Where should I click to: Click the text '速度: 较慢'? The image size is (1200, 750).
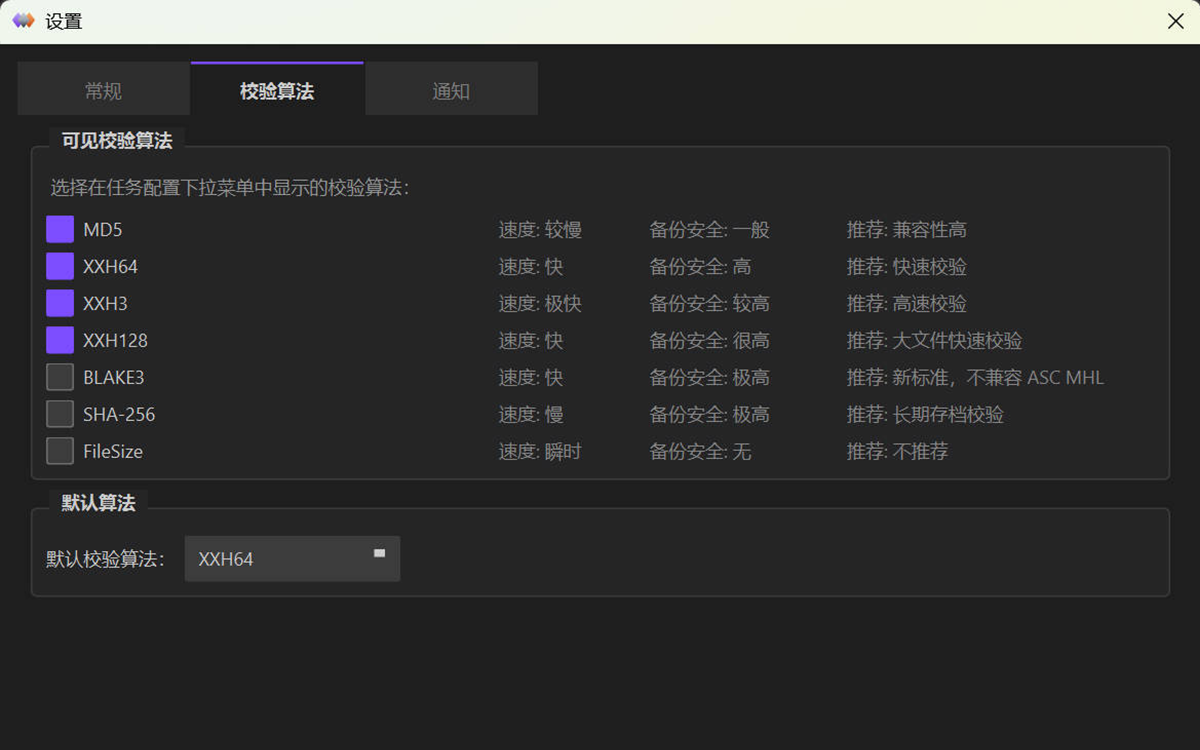(540, 230)
